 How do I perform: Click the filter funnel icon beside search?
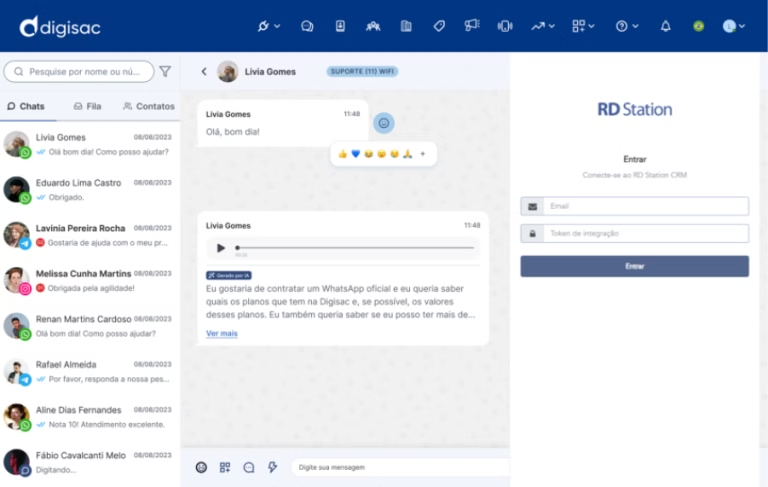(x=165, y=71)
